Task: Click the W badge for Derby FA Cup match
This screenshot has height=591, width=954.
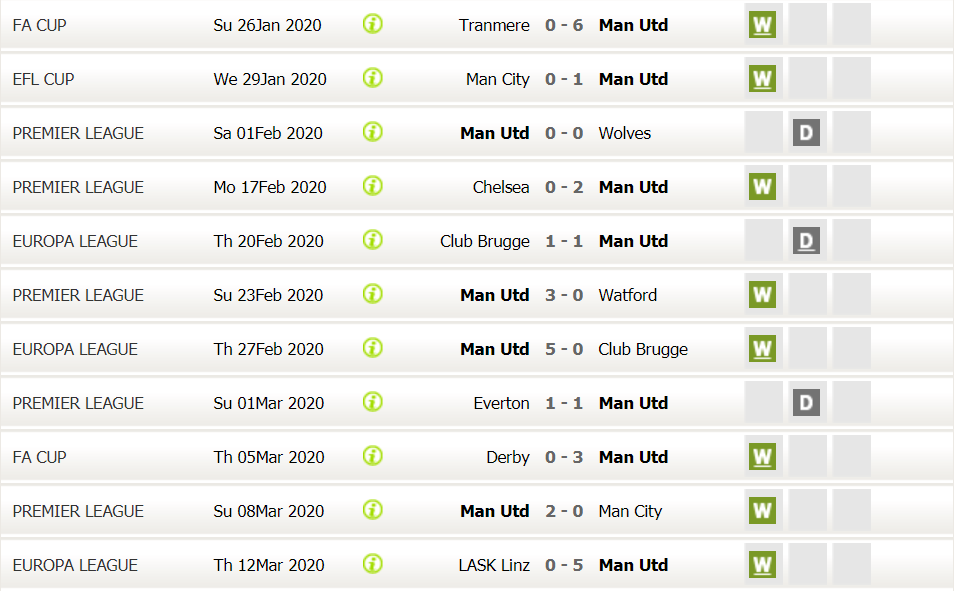Action: (762, 456)
